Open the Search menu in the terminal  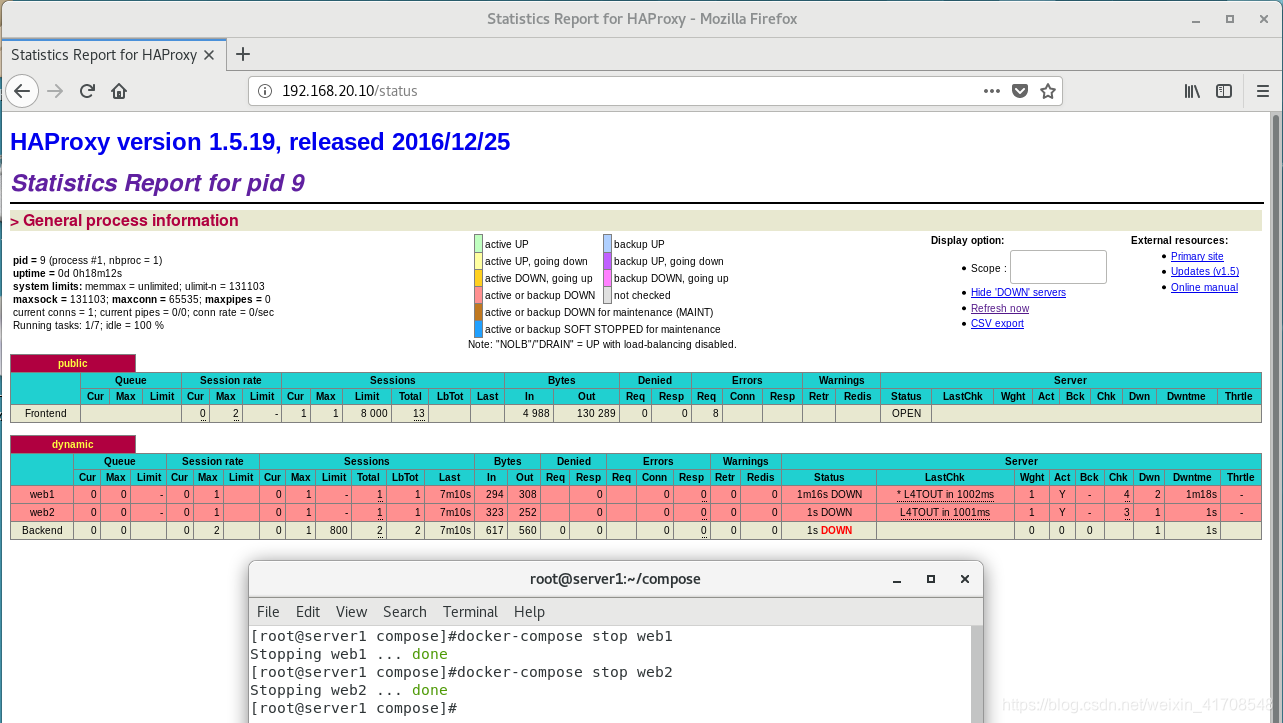pyautogui.click(x=404, y=611)
